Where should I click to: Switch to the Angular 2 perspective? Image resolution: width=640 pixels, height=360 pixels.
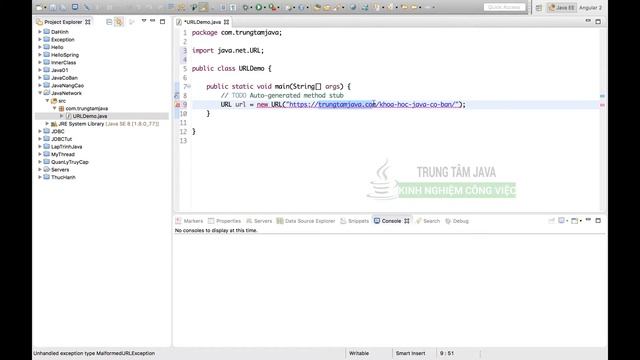click(590, 7)
